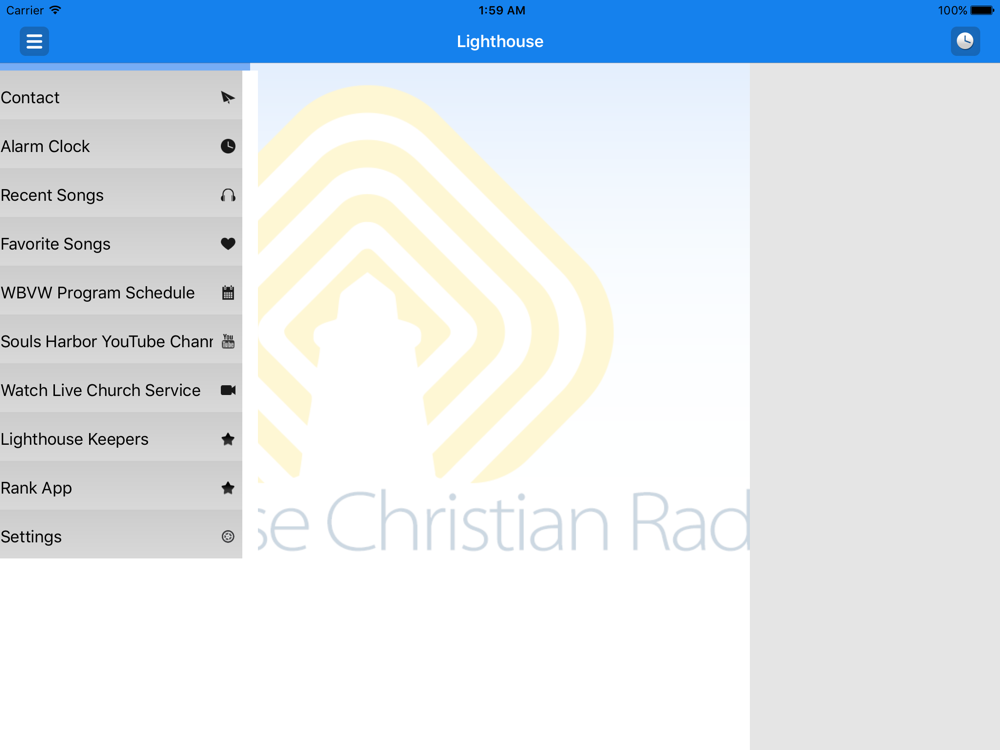1000x750 pixels.
Task: Tap YouTube icon beside Souls Harbor
Action: pyautogui.click(x=228, y=341)
